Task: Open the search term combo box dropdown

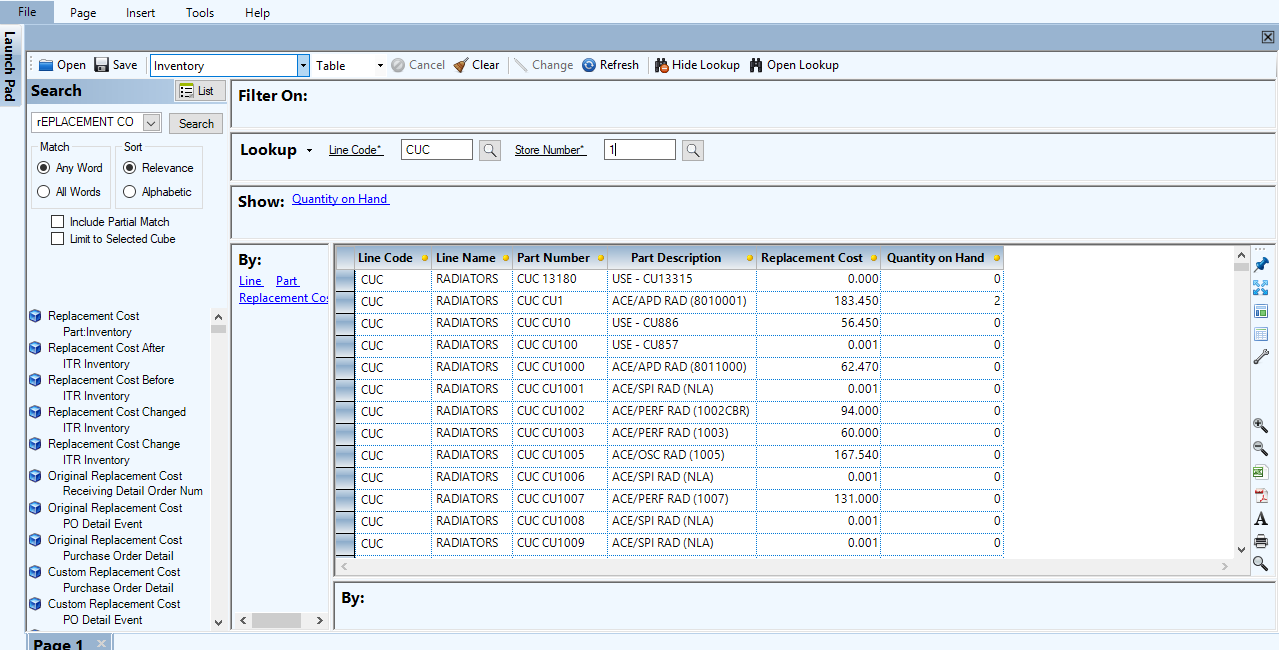Action: click(x=151, y=123)
